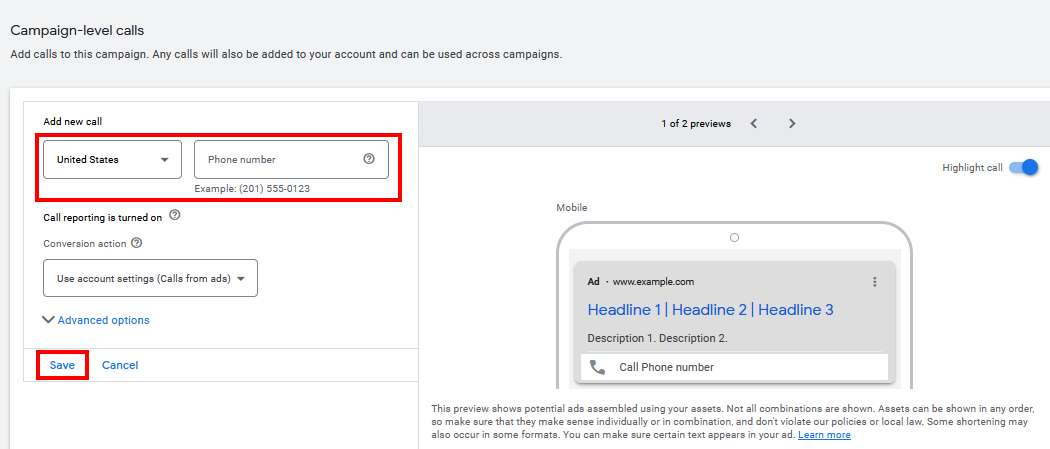Screen dimensions: 1050x449
Task: Click the Call reporting is turned on text
Action: 103,217
